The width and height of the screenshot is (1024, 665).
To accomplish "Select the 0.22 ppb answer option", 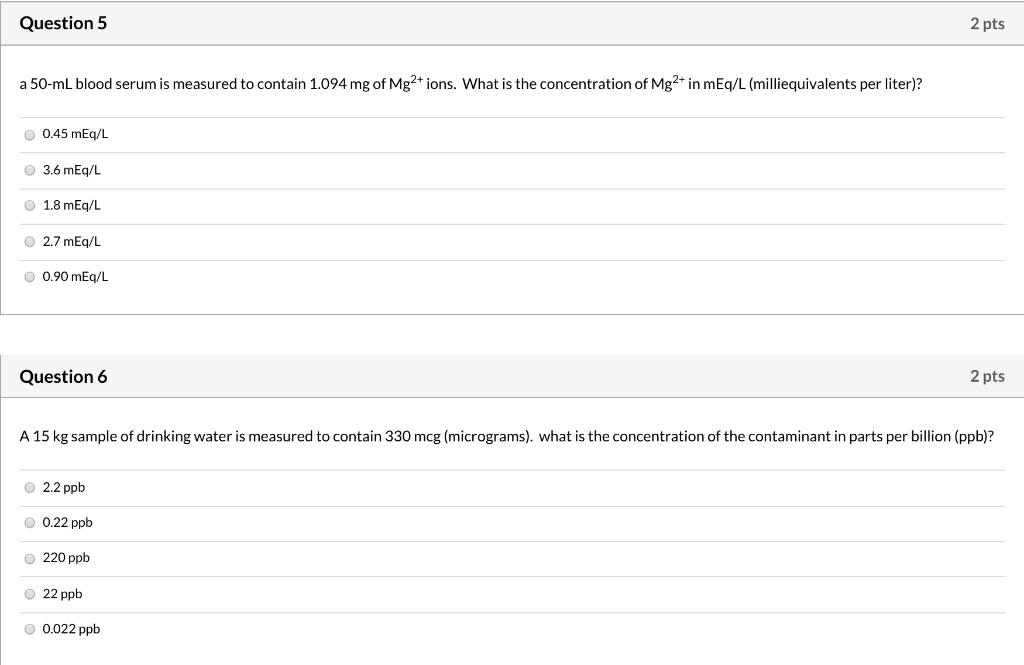I will 29,523.
